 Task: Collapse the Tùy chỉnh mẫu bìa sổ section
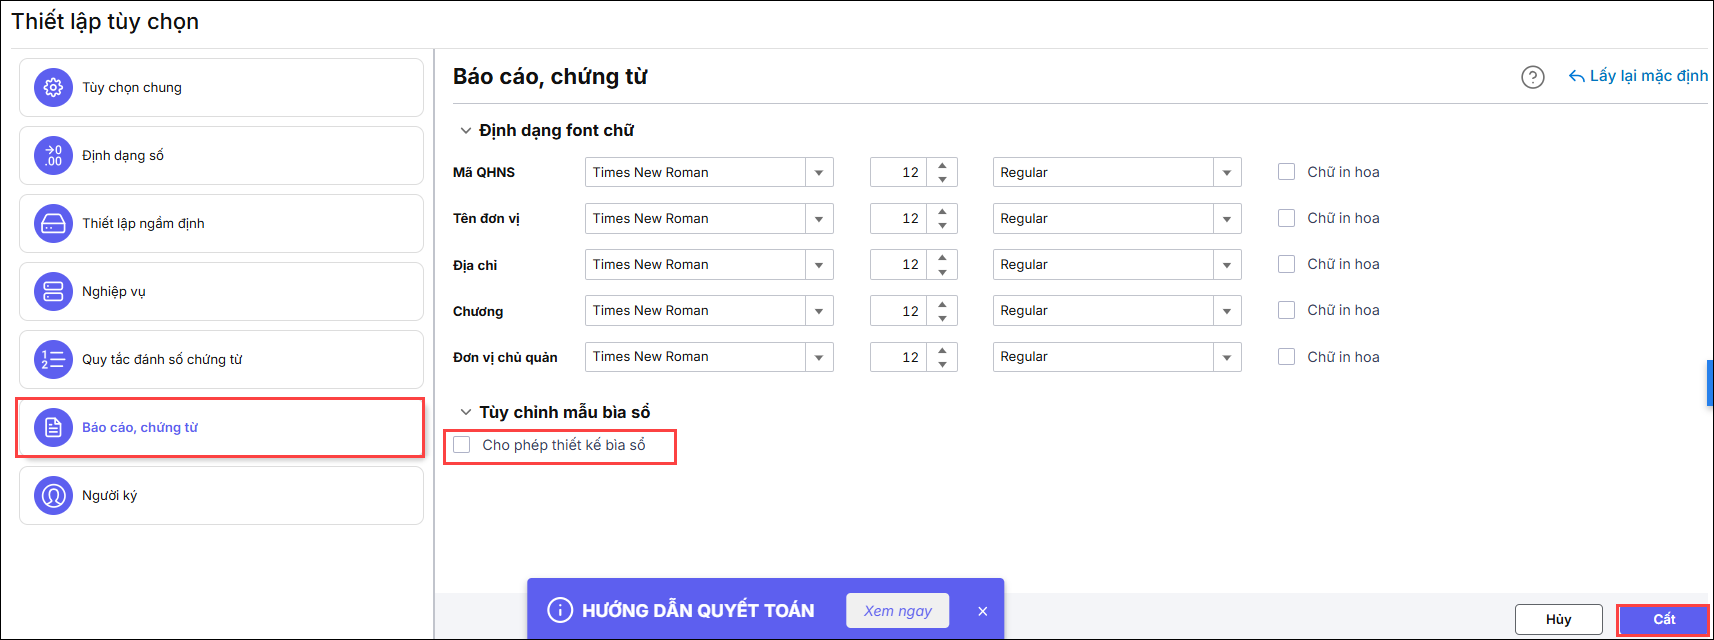pyautogui.click(x=466, y=412)
